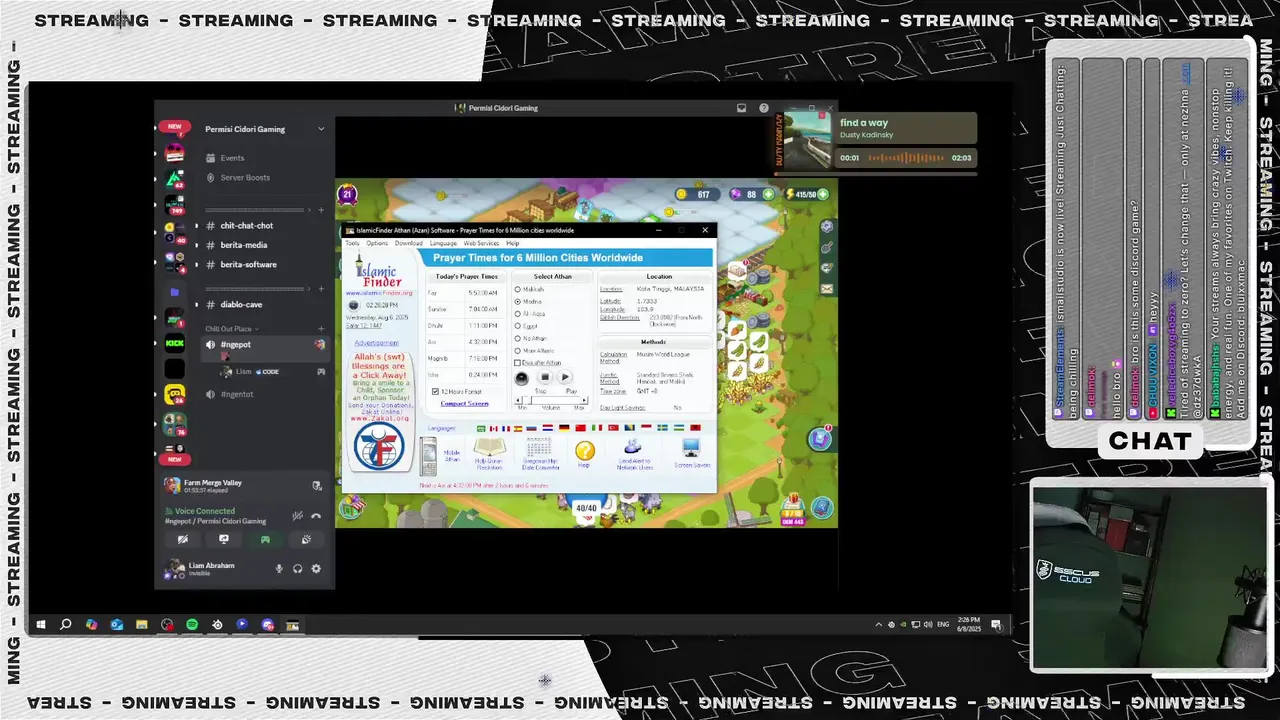Open Spotify from the taskbar
Screen dimensions: 1280x720
(192, 625)
